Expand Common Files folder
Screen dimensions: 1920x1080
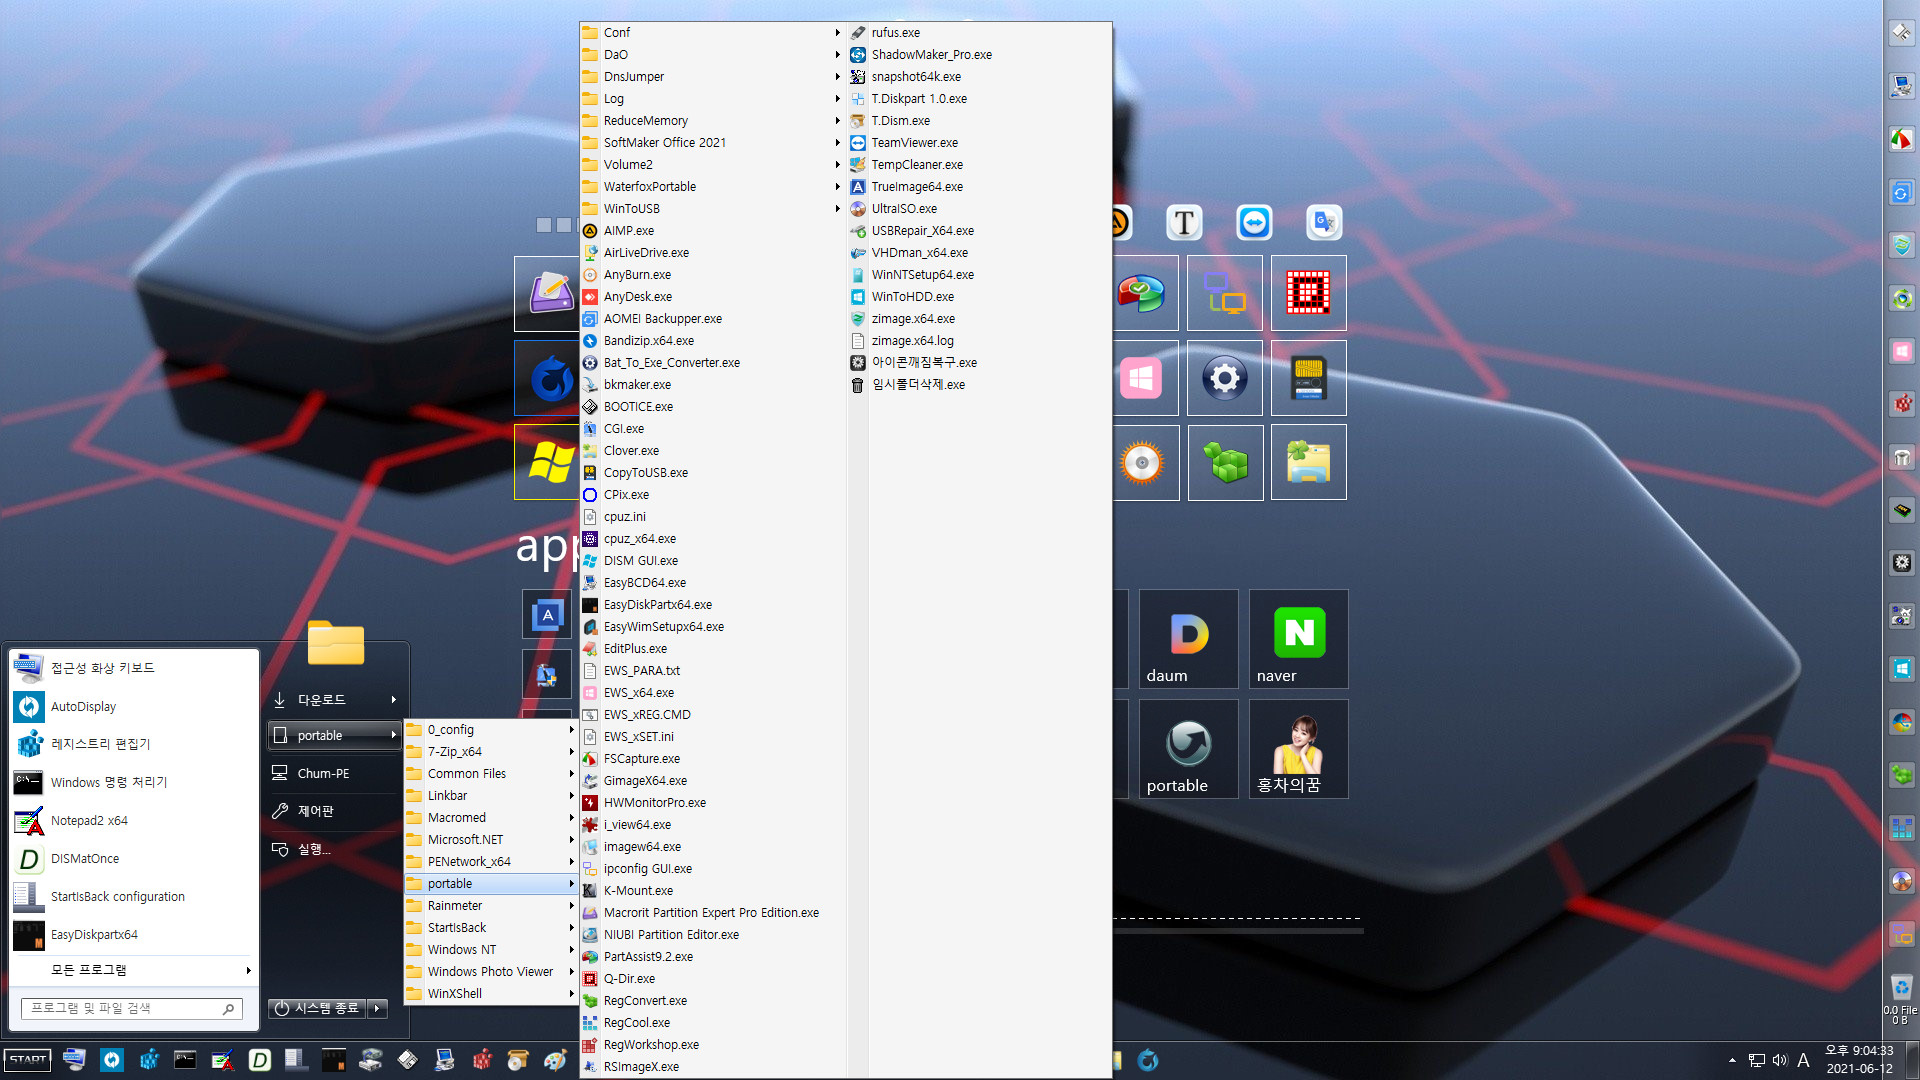[491, 774]
